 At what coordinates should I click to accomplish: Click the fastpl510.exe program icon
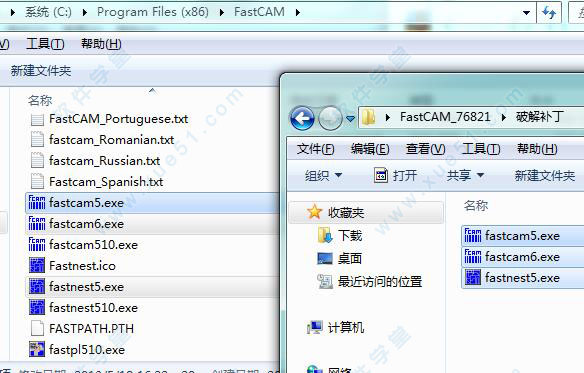click(37, 350)
